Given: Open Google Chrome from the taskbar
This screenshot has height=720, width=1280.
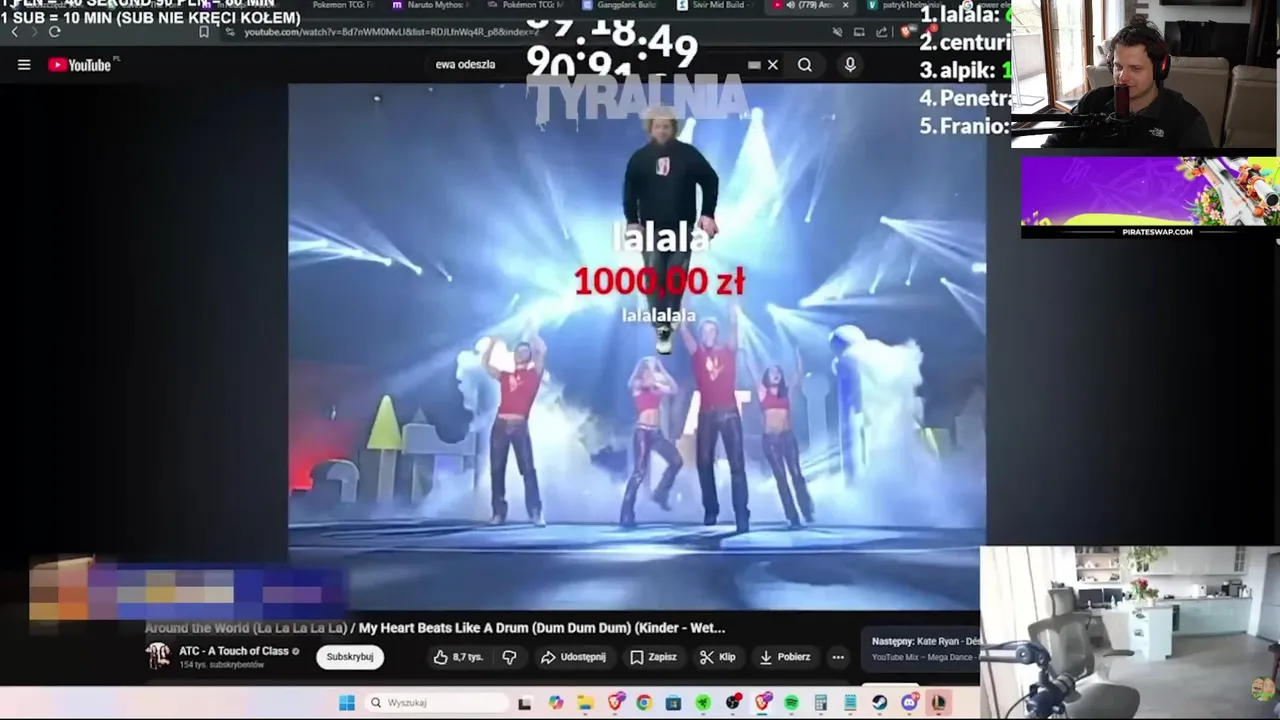Looking at the screenshot, I should click(x=644, y=703).
